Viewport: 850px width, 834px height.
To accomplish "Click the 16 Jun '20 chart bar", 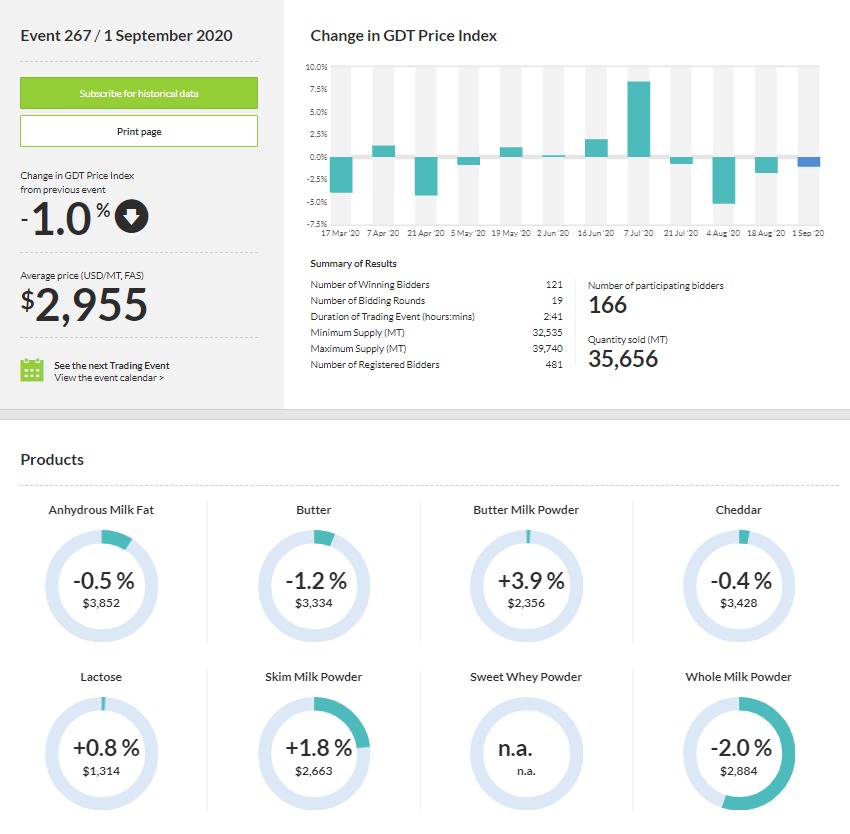I will 596,148.
